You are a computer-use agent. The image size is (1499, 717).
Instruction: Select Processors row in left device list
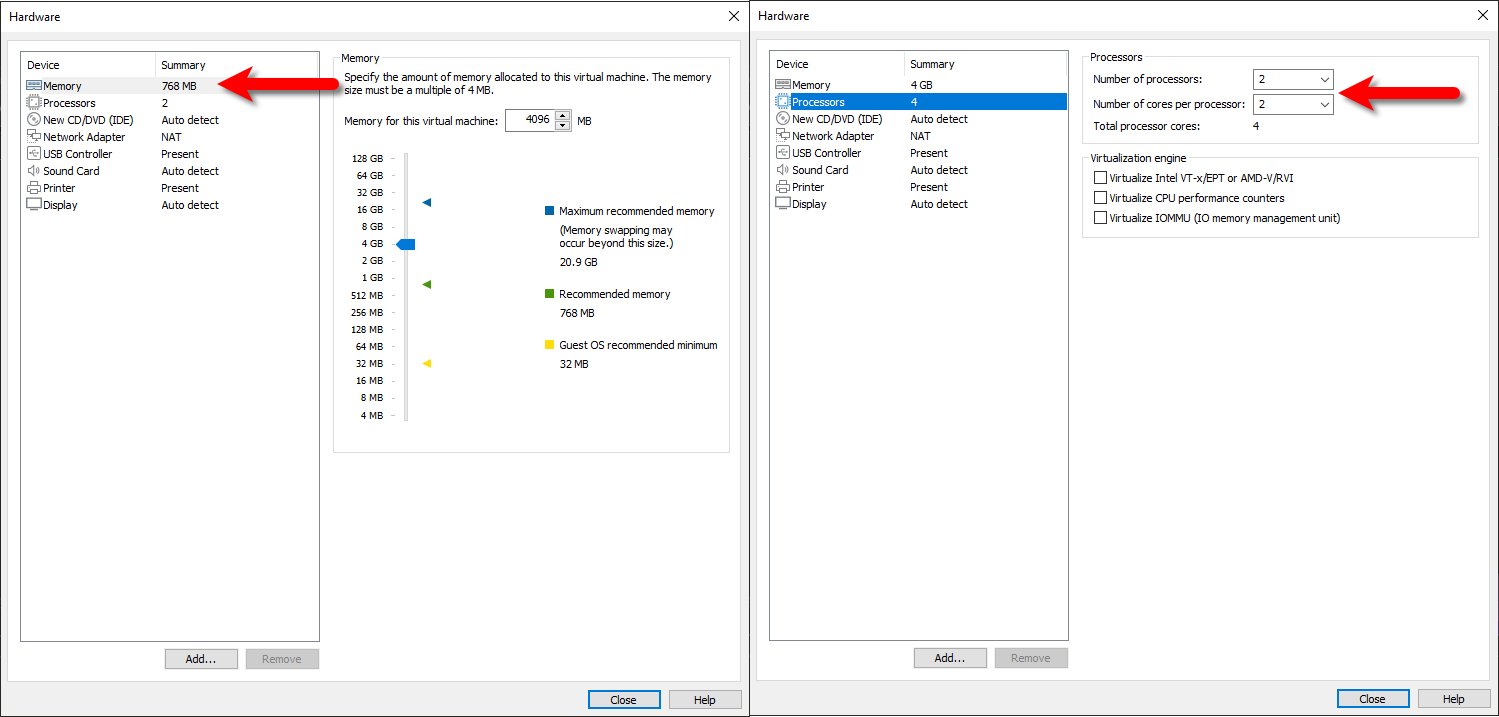pos(170,103)
